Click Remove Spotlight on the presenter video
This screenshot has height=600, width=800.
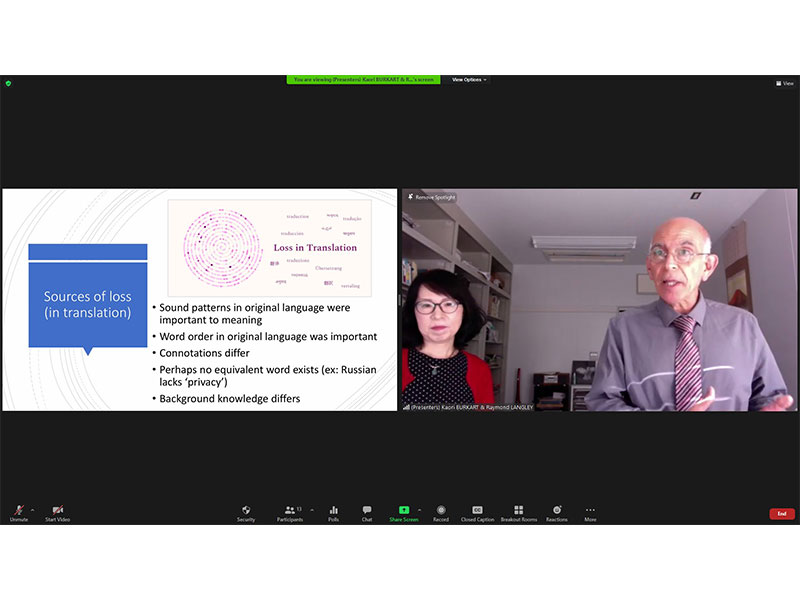pos(431,197)
